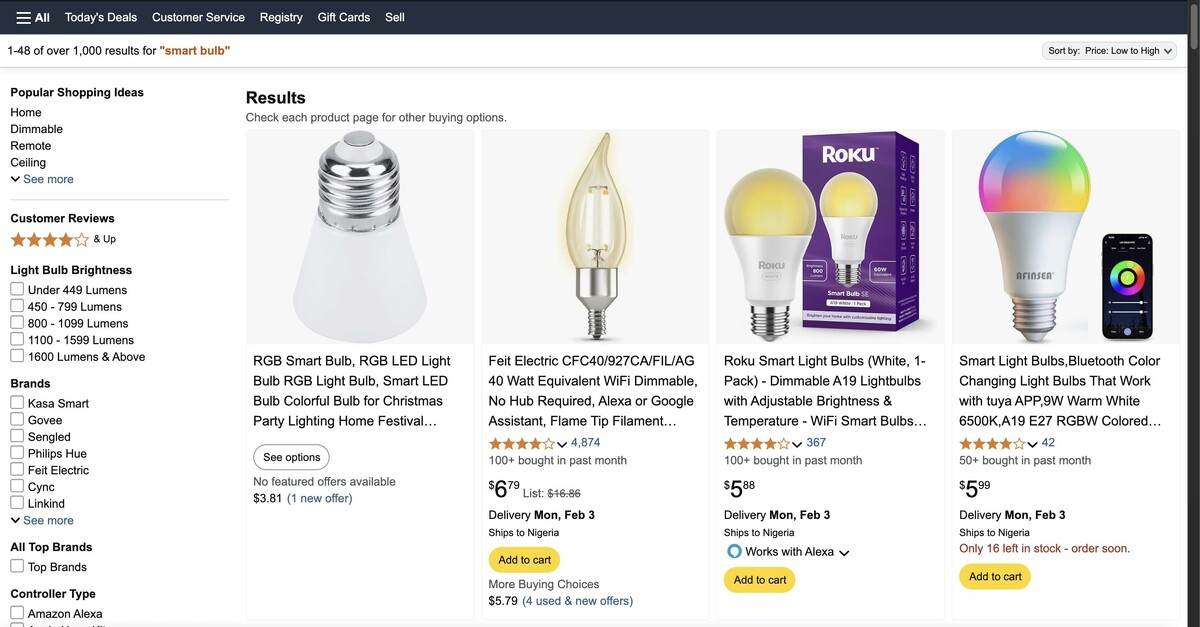Open the All hamburger menu
1200x627 pixels.
pos(33,17)
